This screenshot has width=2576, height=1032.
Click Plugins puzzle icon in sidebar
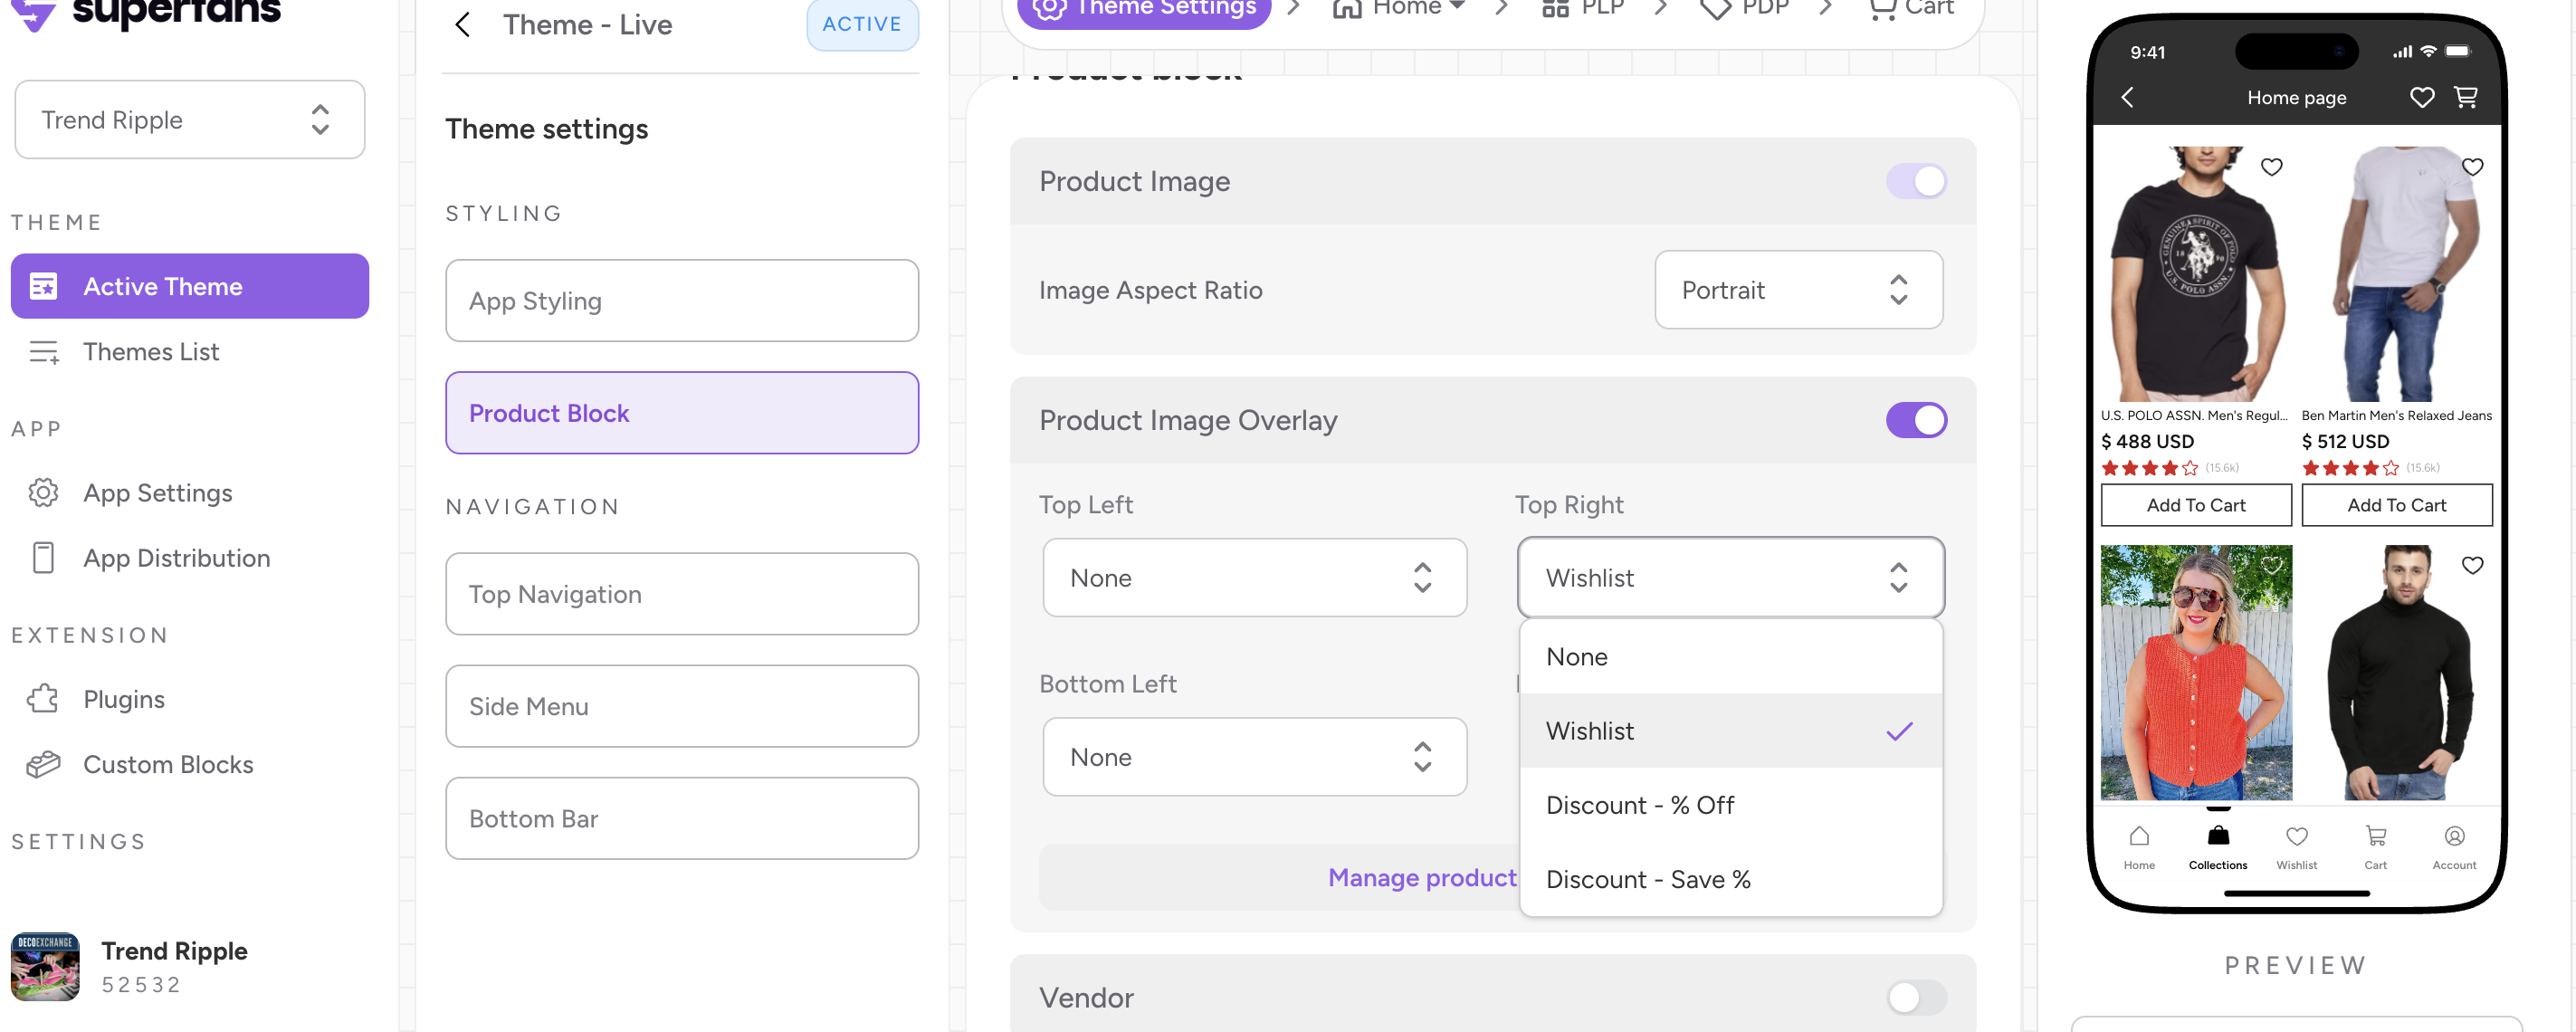(43, 698)
